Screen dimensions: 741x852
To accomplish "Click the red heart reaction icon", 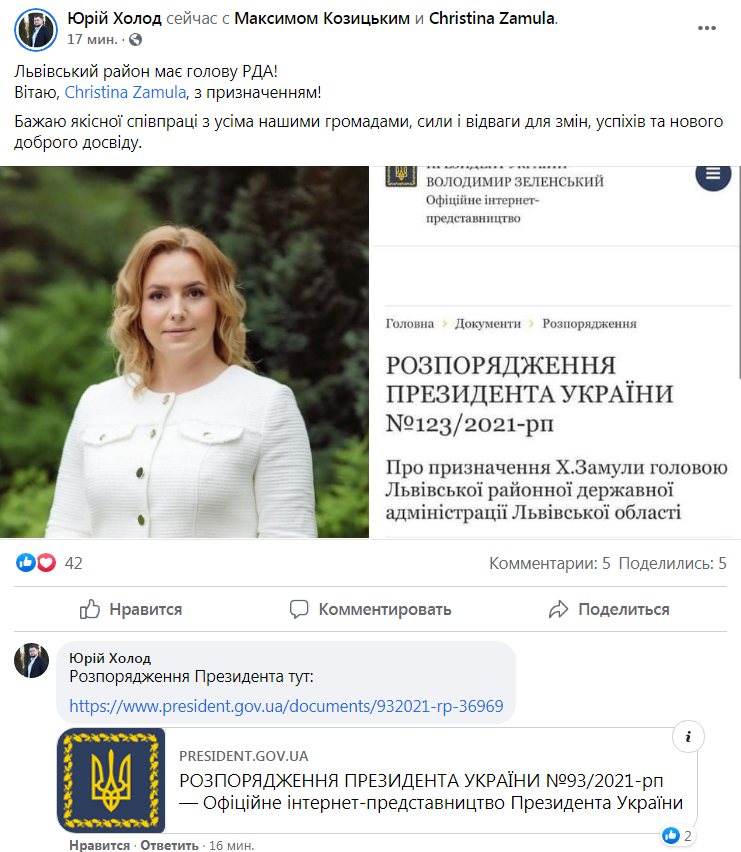I will coord(47,562).
